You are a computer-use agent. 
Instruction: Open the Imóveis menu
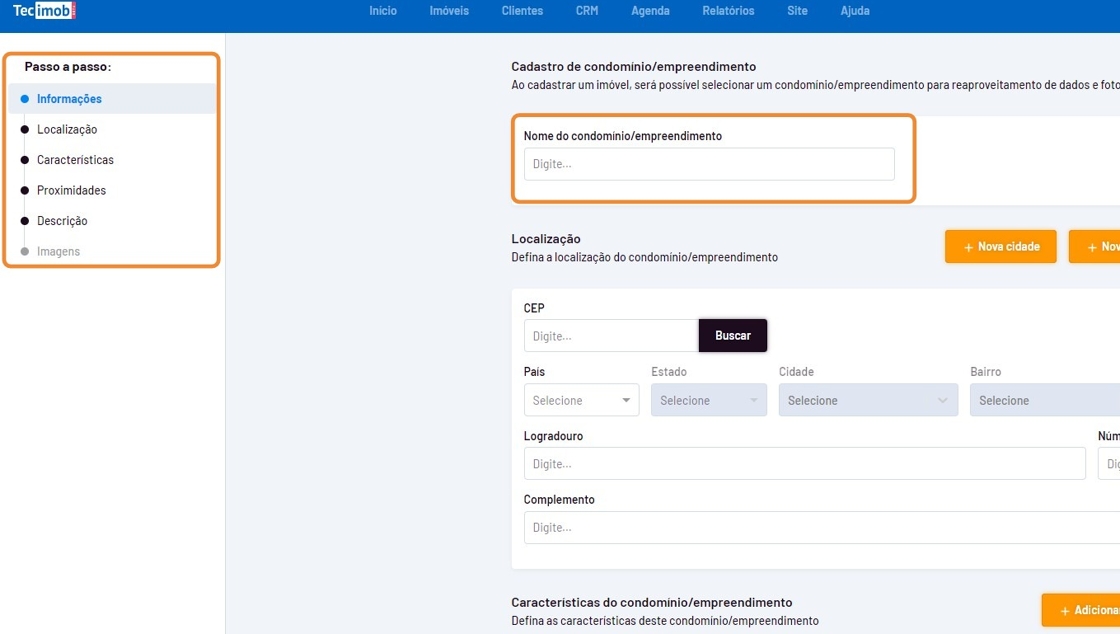tap(449, 11)
